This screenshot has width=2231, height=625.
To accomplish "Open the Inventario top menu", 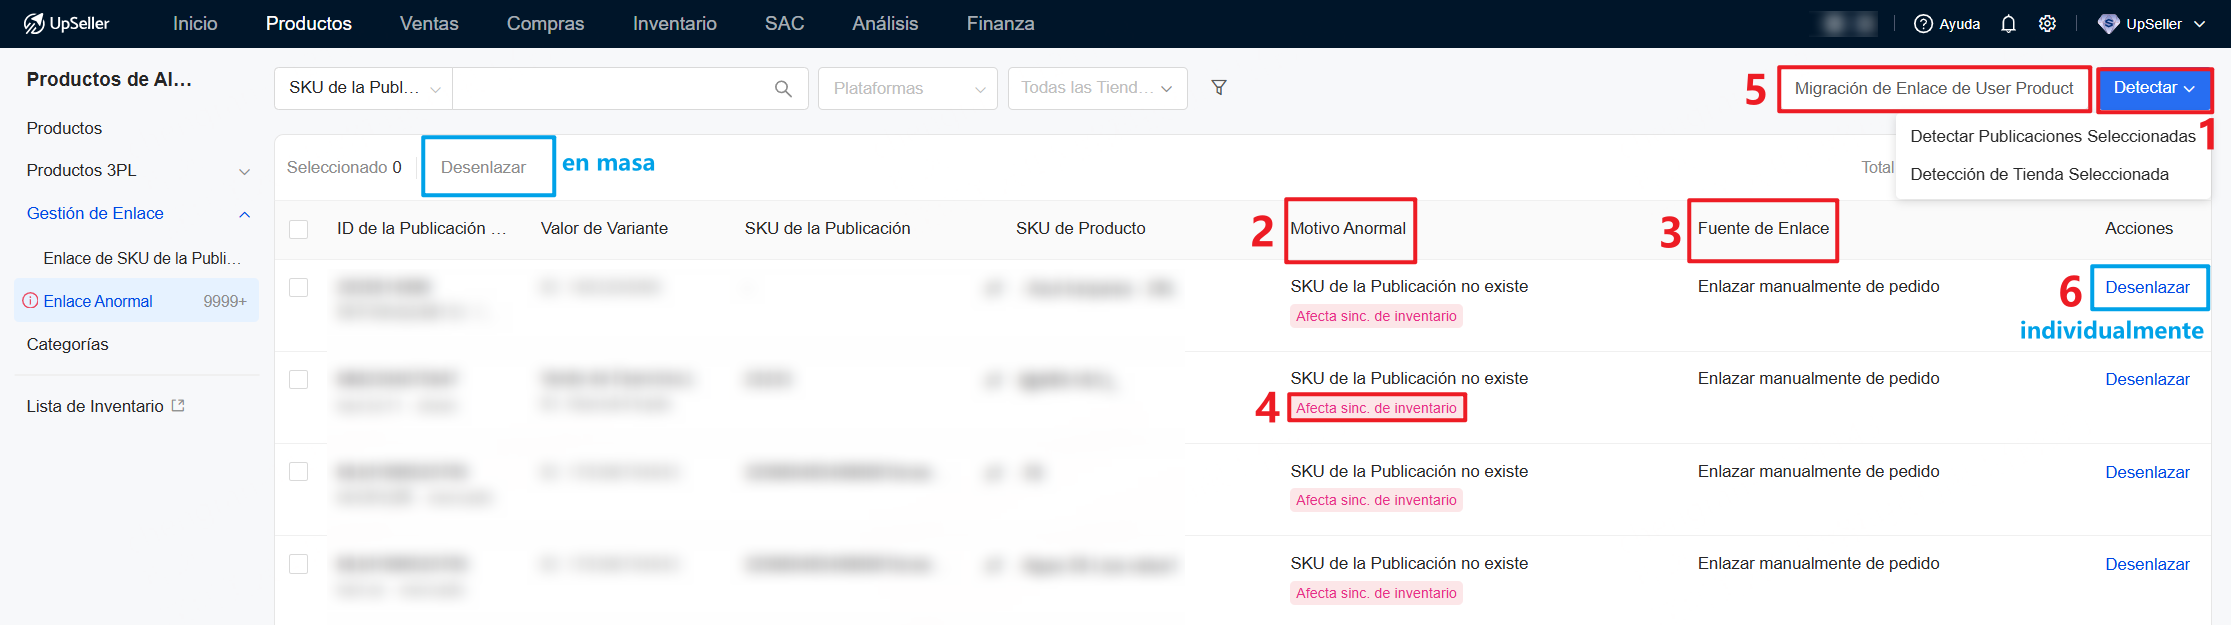I will (674, 23).
